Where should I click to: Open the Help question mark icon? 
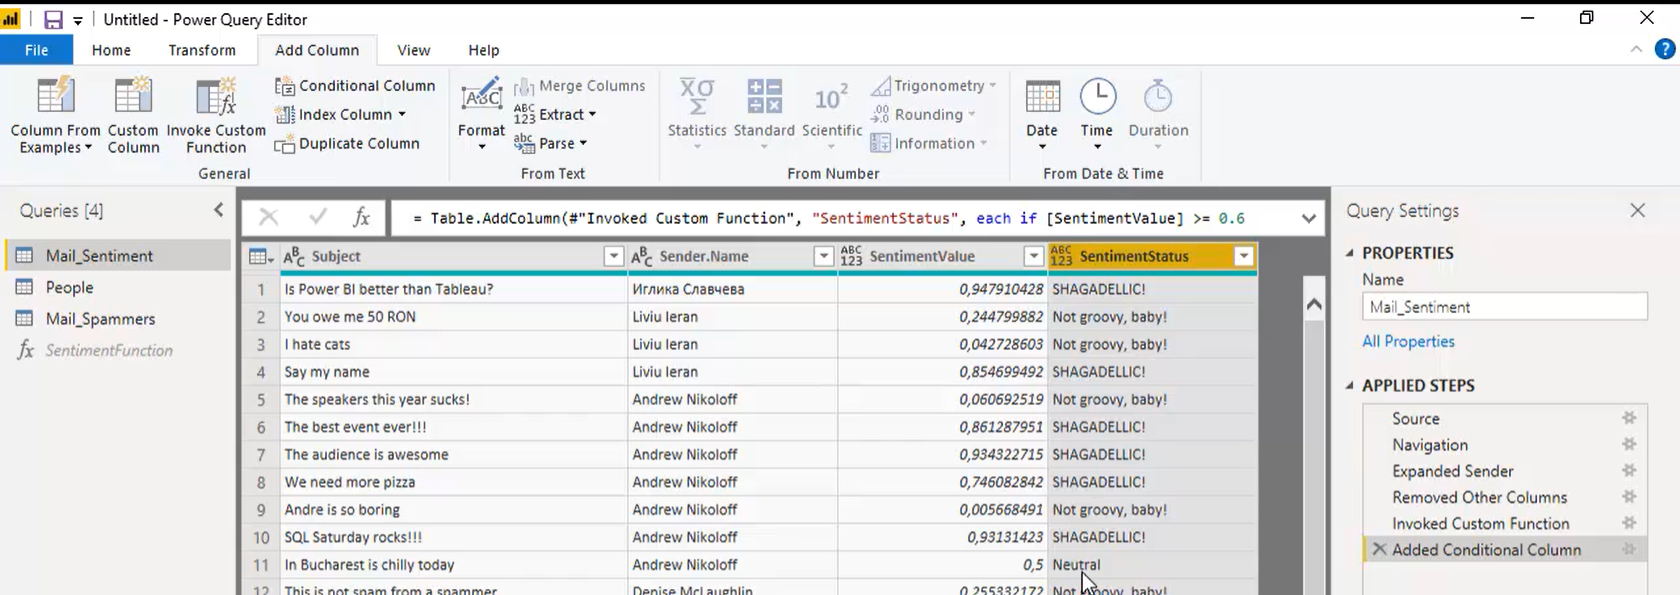pos(1665,49)
